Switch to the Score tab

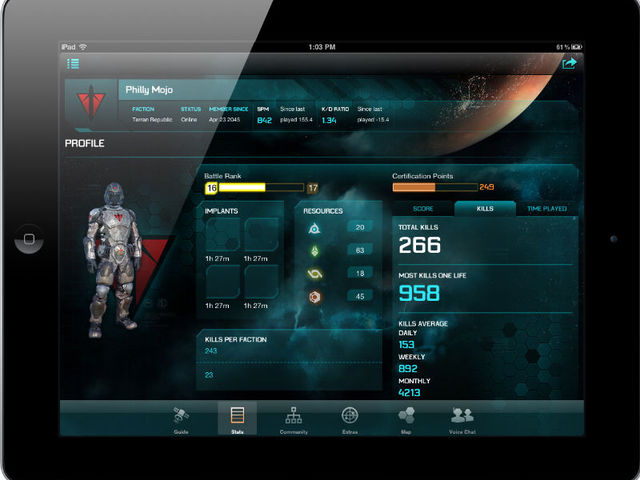[423, 209]
